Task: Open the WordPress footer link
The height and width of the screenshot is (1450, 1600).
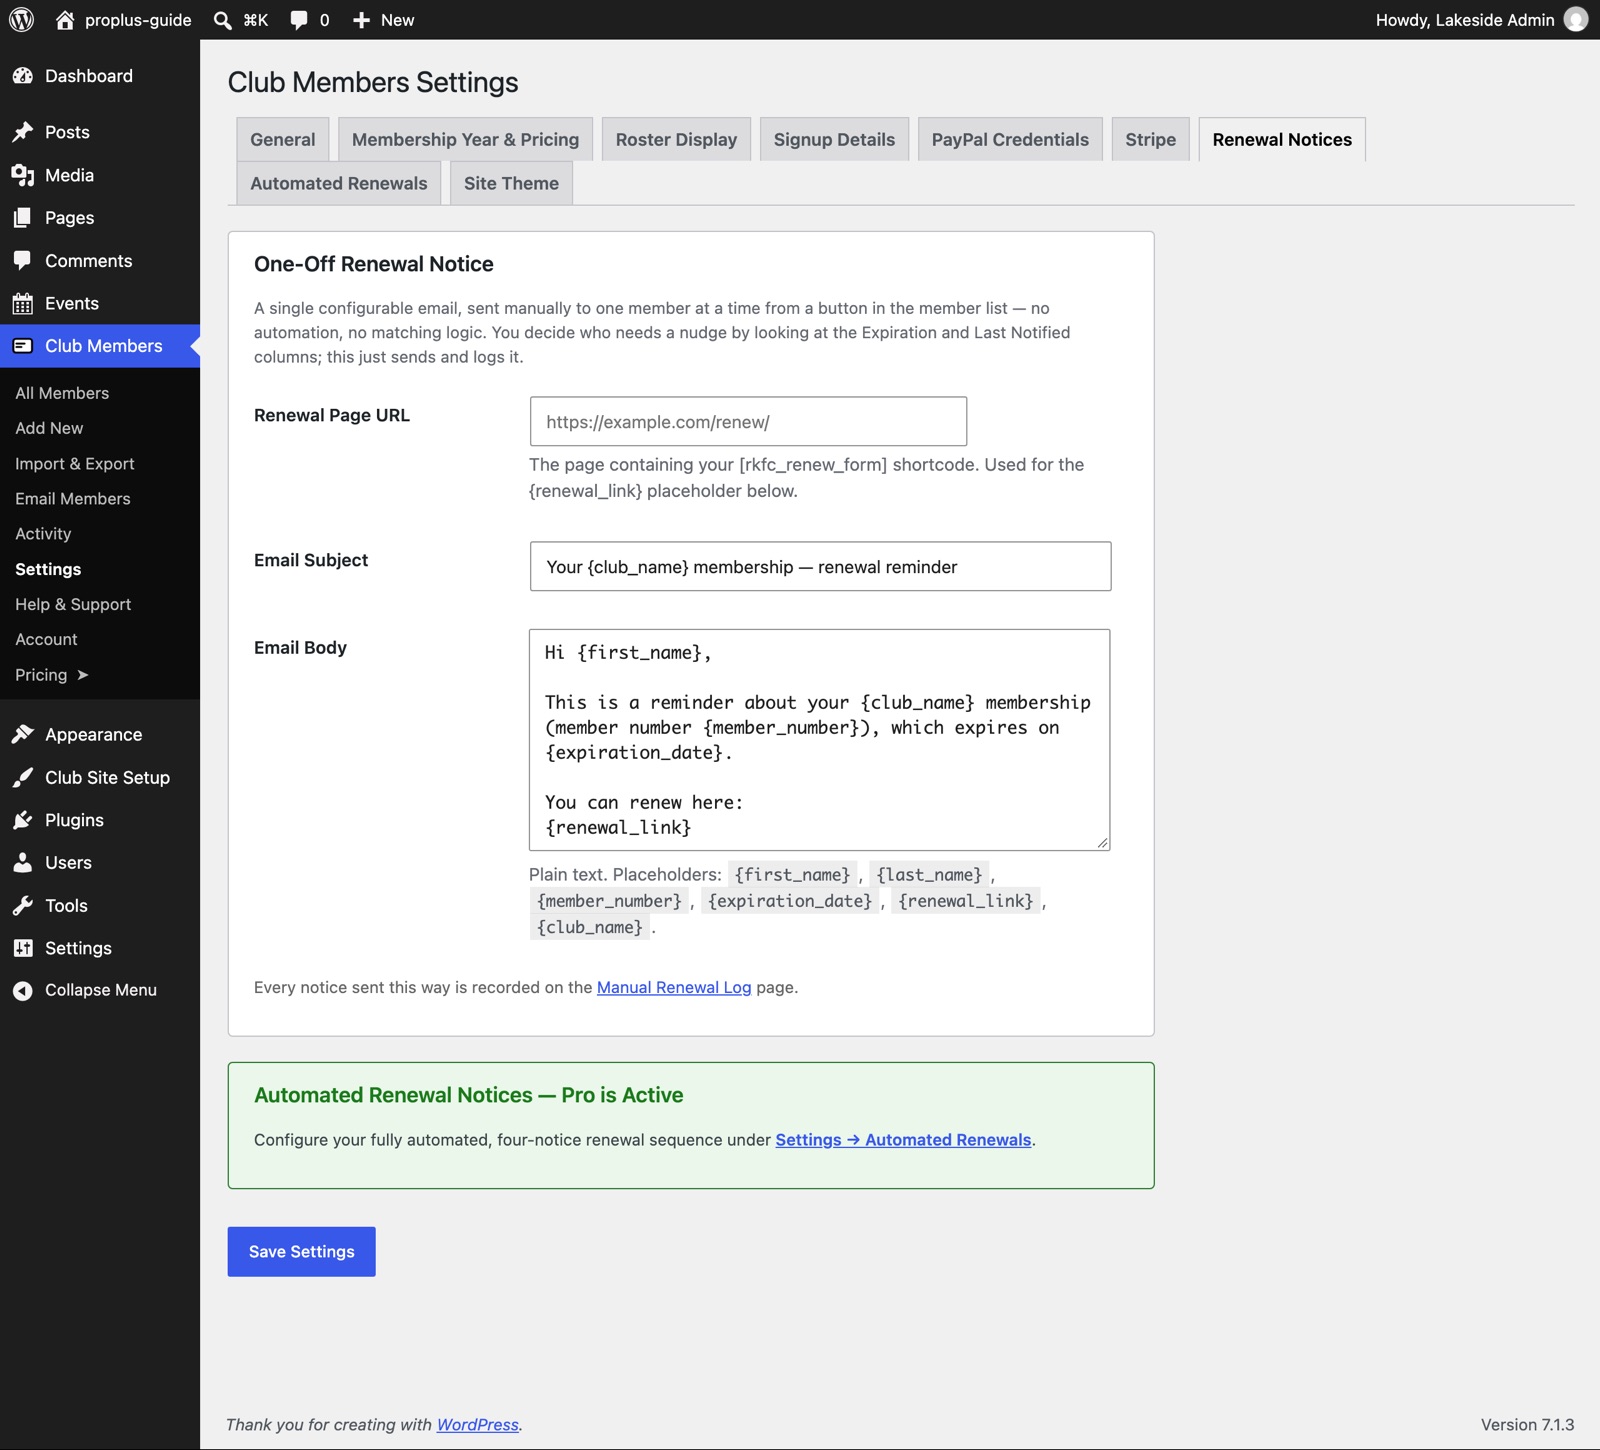Action: click(477, 1424)
